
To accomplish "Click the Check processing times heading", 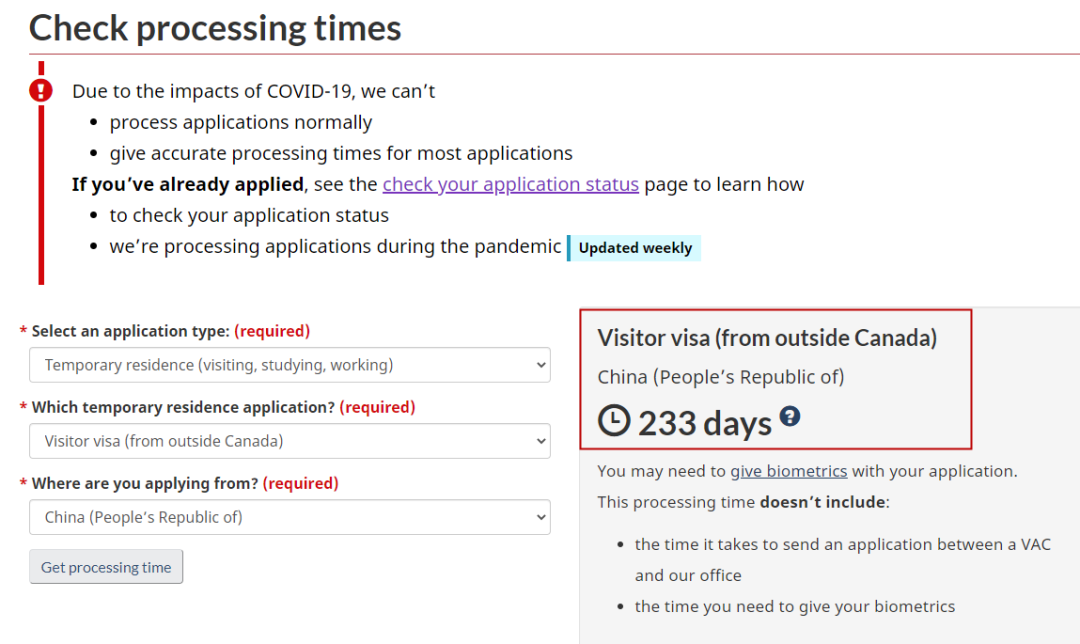I will 215,28.
